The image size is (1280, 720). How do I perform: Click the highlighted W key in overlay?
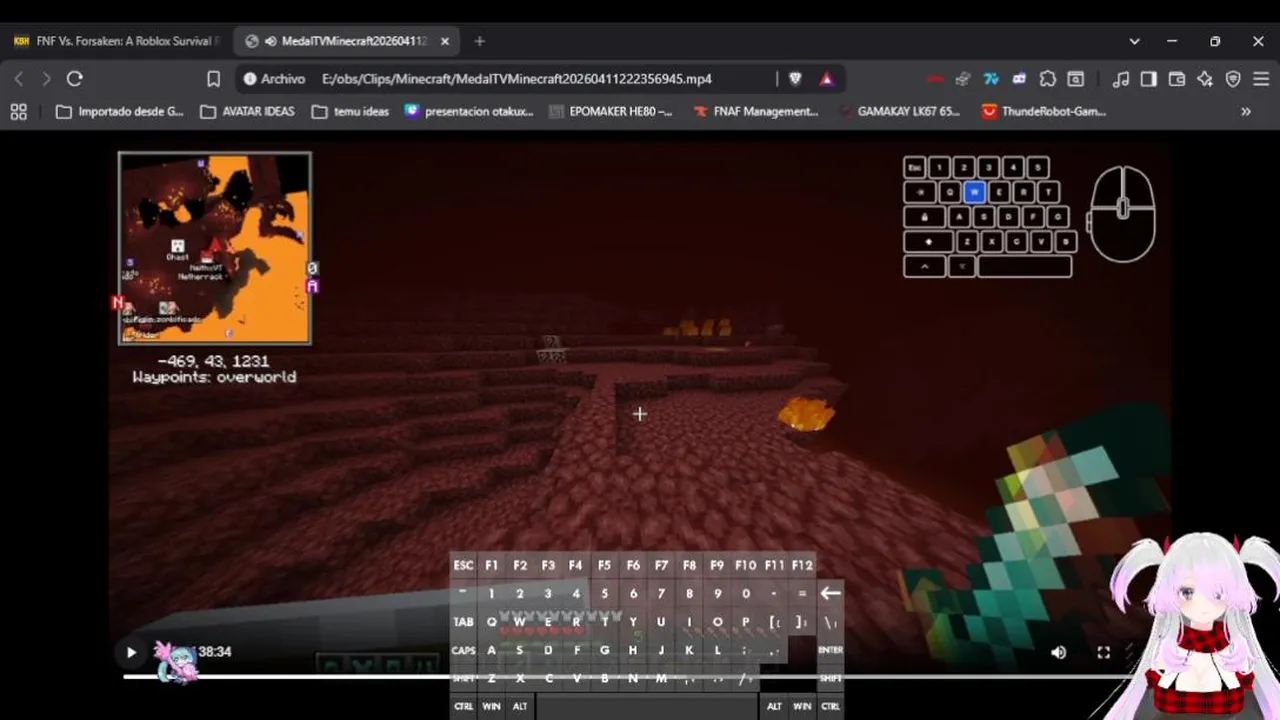click(x=975, y=192)
